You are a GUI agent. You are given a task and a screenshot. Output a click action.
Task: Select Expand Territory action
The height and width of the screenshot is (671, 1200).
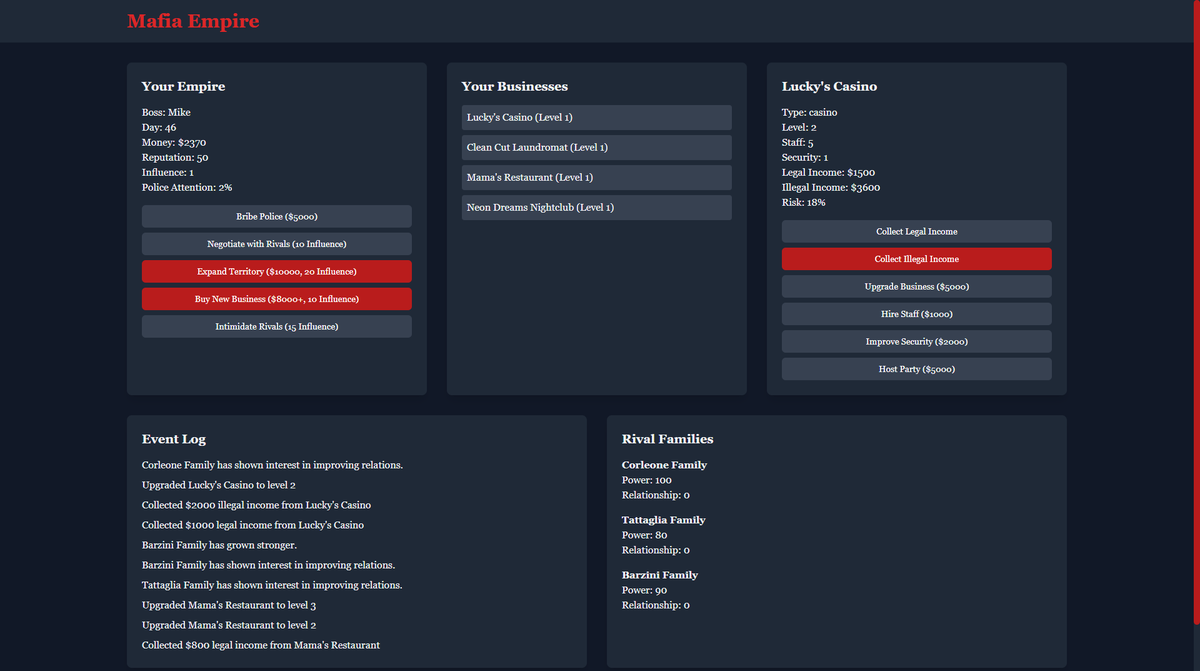[x=276, y=271]
